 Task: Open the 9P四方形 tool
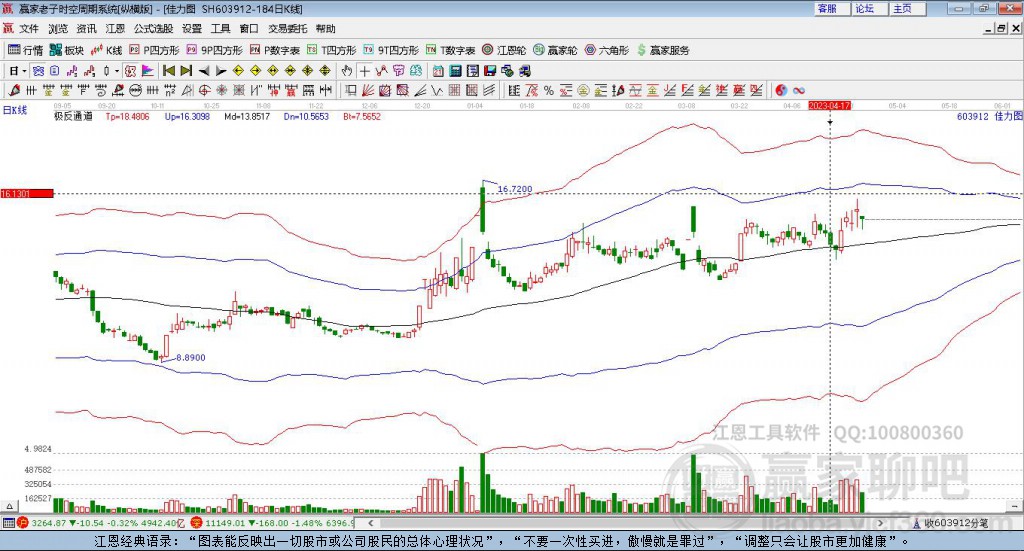coord(214,50)
